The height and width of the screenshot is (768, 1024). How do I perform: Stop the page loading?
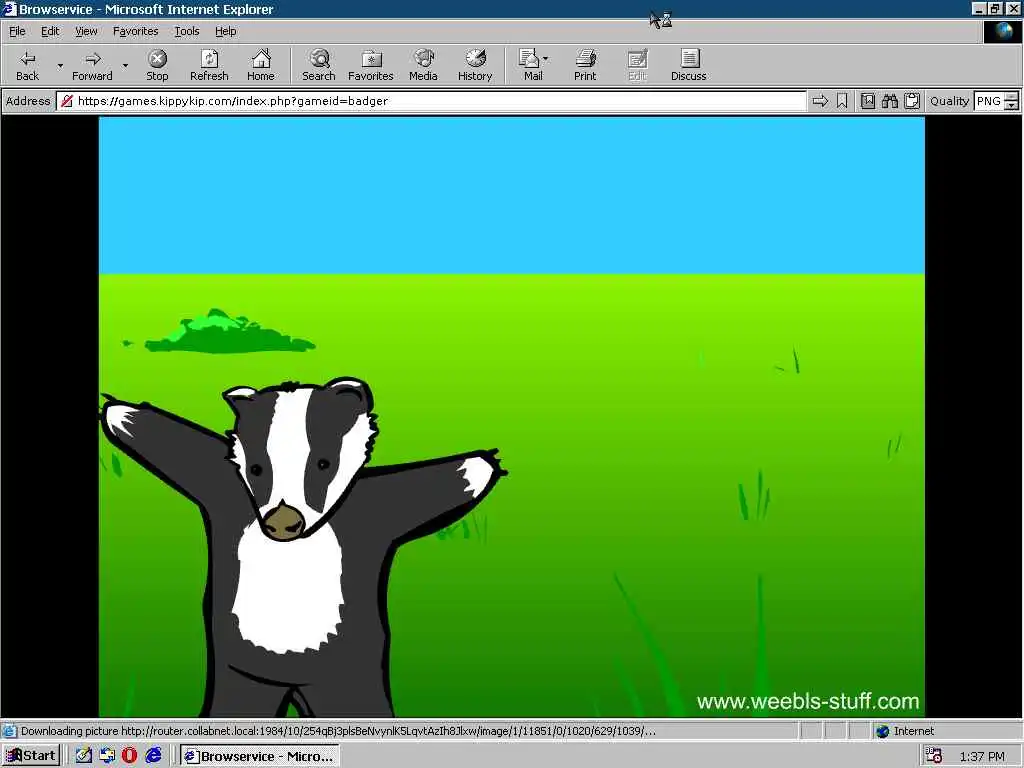click(x=157, y=65)
